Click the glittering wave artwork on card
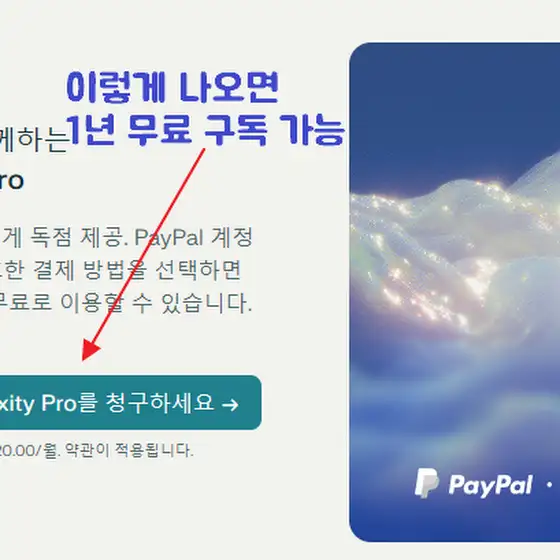Screen dimensions: 560x560 coord(455,250)
